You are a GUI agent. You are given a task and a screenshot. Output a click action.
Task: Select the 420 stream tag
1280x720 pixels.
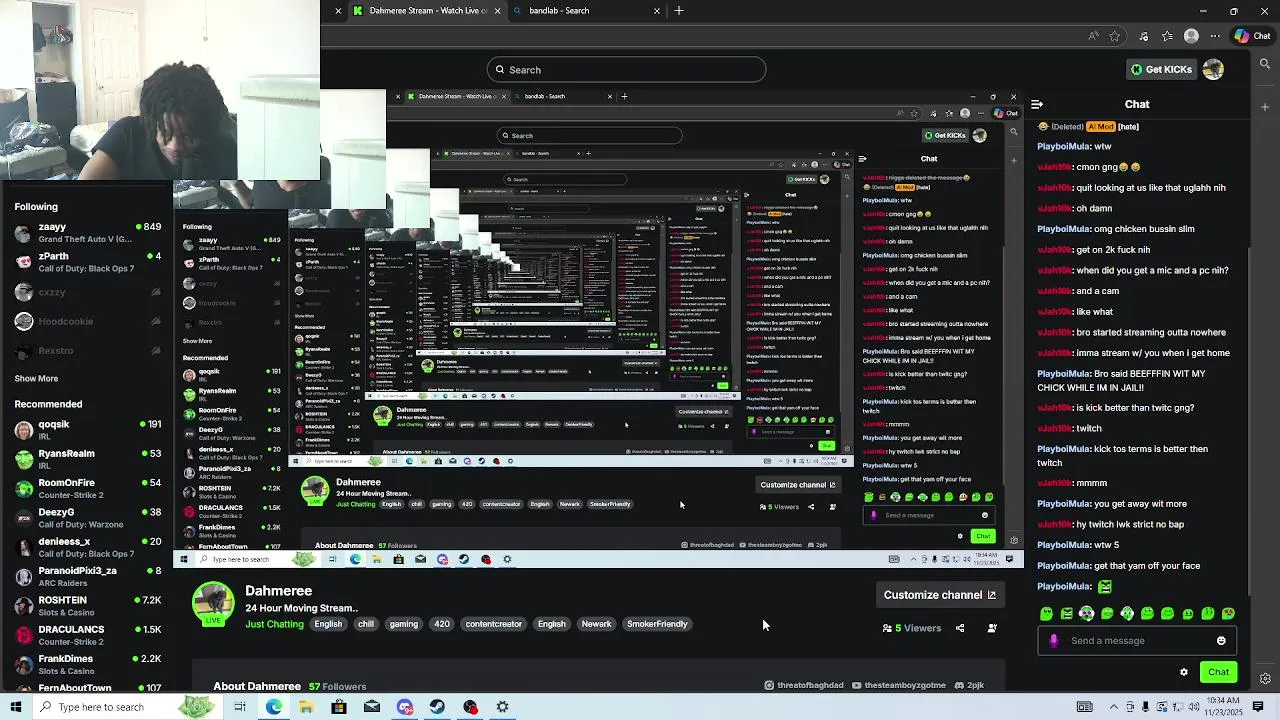pos(442,624)
